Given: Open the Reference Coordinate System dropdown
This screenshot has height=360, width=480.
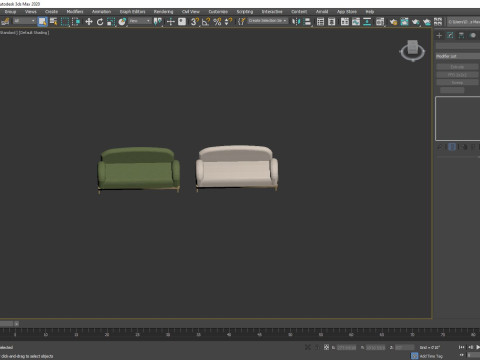Looking at the screenshot, I should (140, 21).
